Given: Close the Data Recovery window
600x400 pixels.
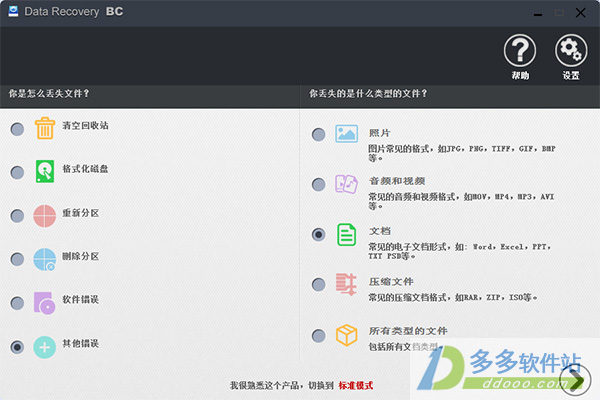Looking at the screenshot, I should tap(580, 13).
